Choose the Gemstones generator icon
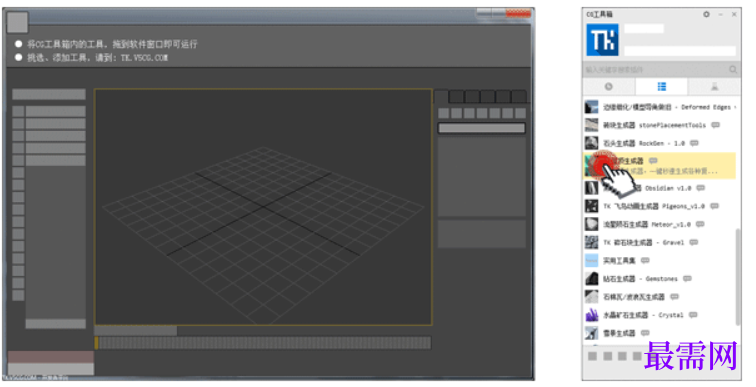Image resolution: width=756 pixels, height=387 pixels. coord(591,279)
